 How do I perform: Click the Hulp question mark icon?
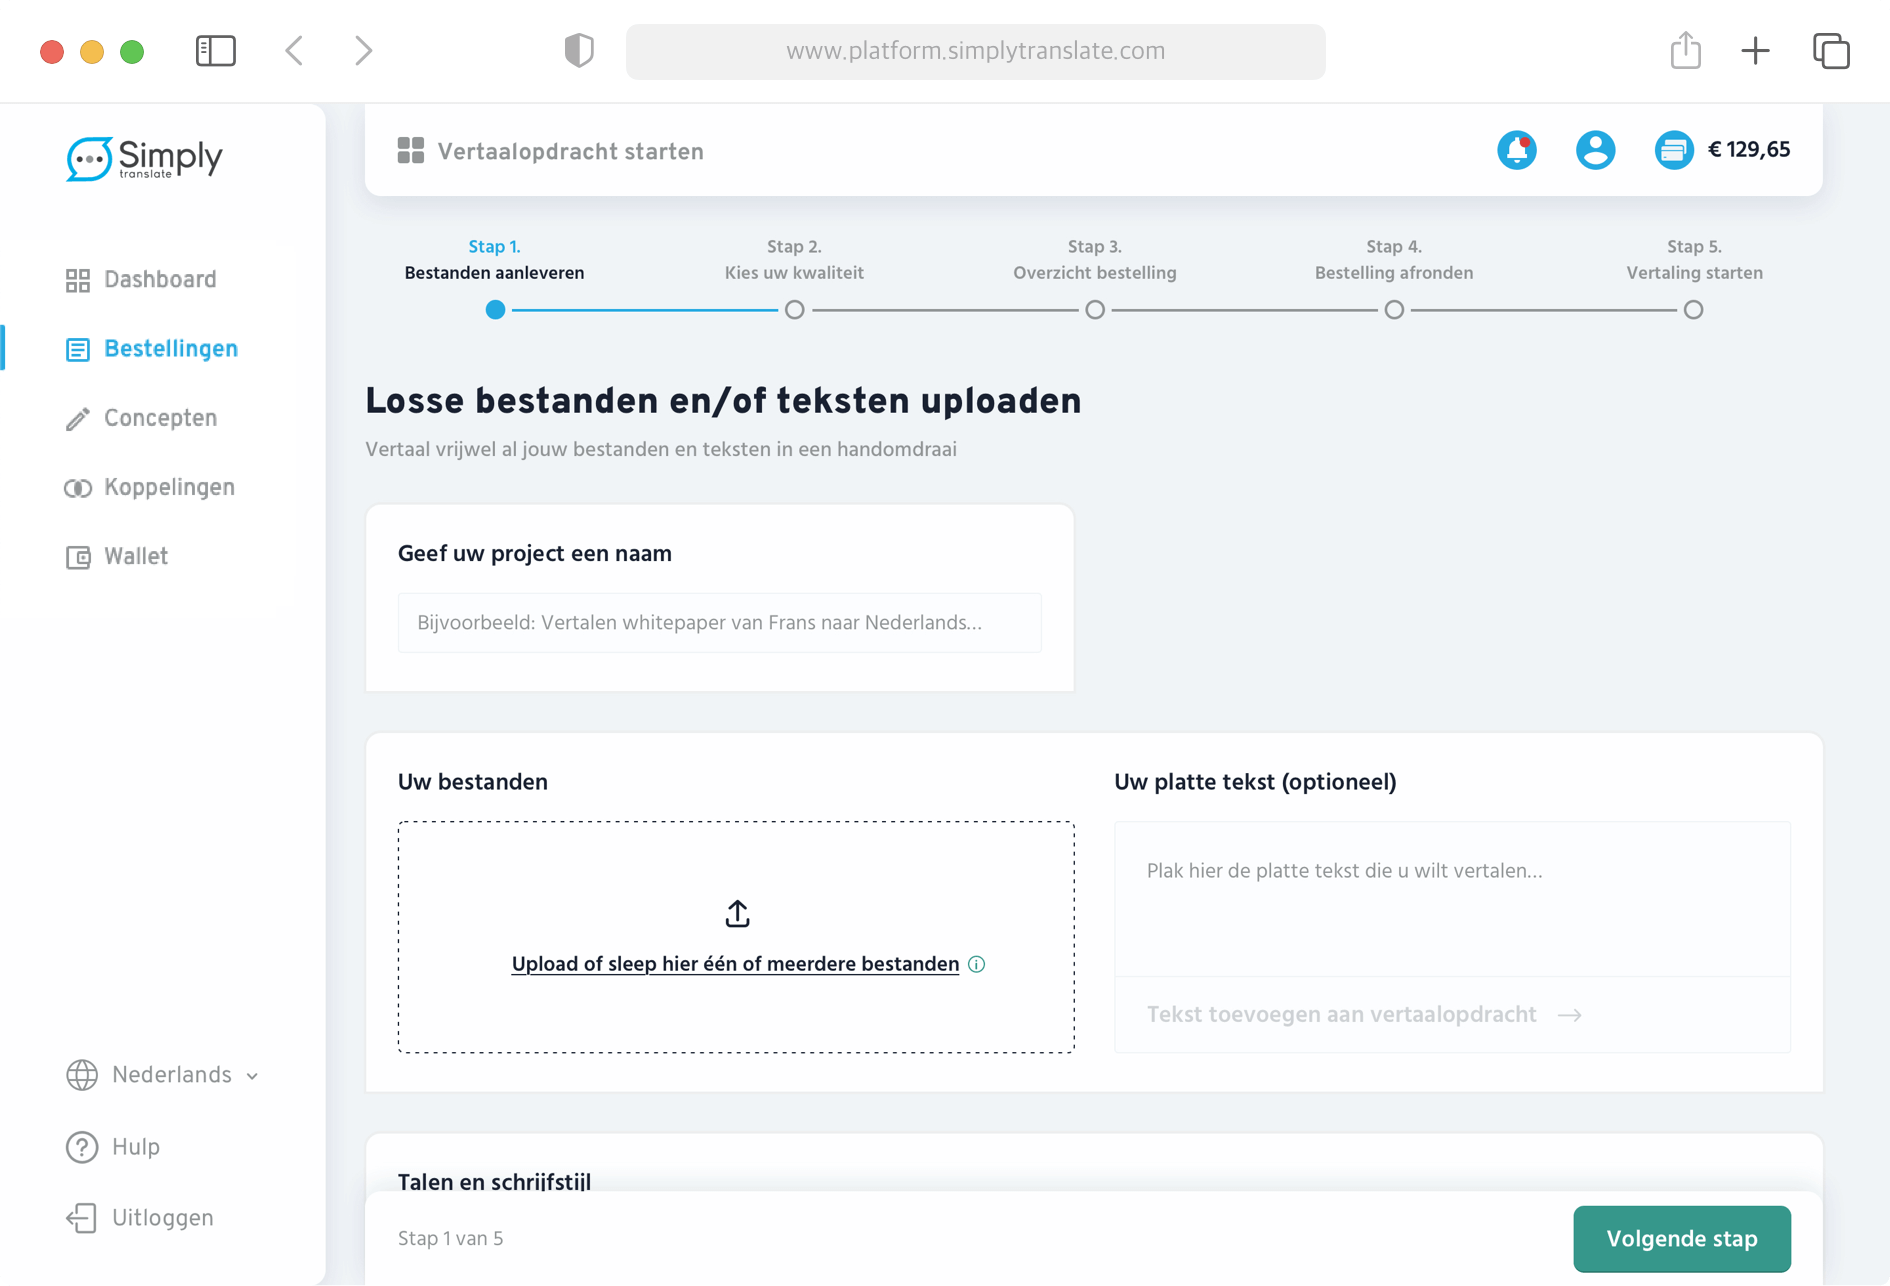pos(82,1147)
